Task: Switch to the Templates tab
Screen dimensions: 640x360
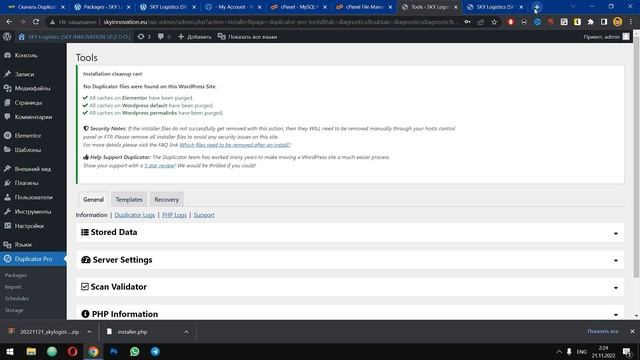Action: (x=129, y=200)
